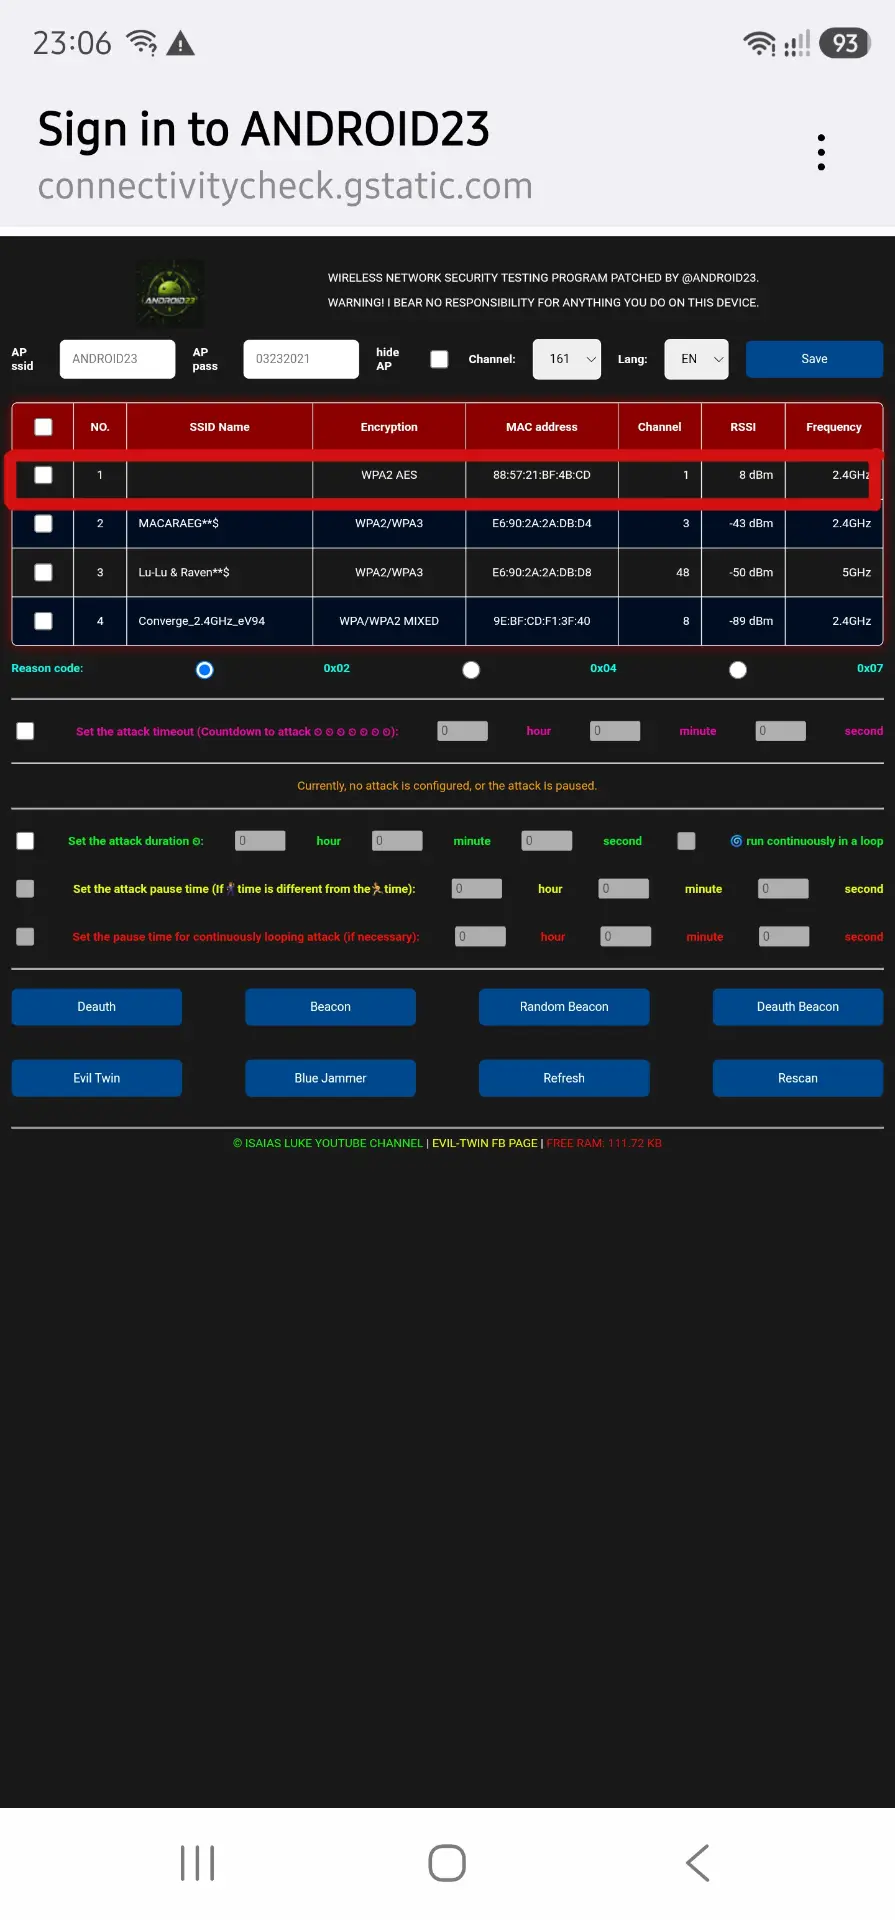Click the Converge_2.4GHz_eV94 SSID name cell
Viewport: 895px width, 1920px height.
[220, 621]
